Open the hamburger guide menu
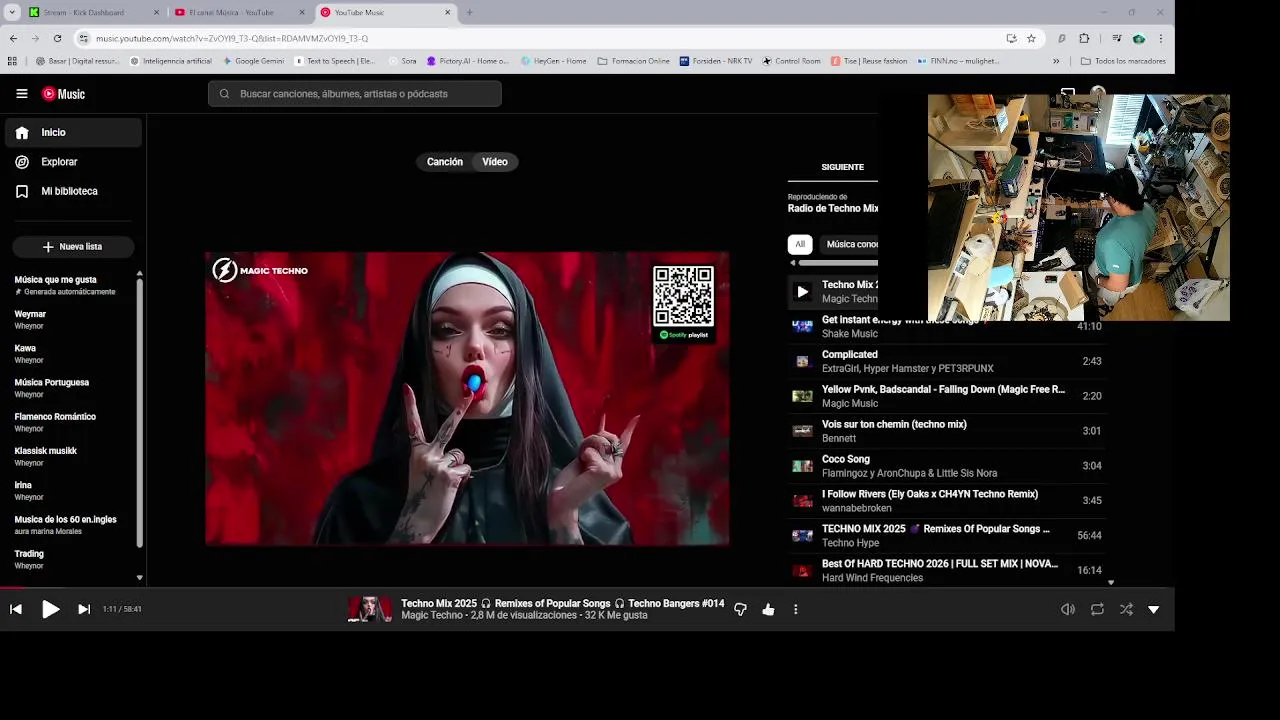The image size is (1280, 720). click(x=21, y=94)
